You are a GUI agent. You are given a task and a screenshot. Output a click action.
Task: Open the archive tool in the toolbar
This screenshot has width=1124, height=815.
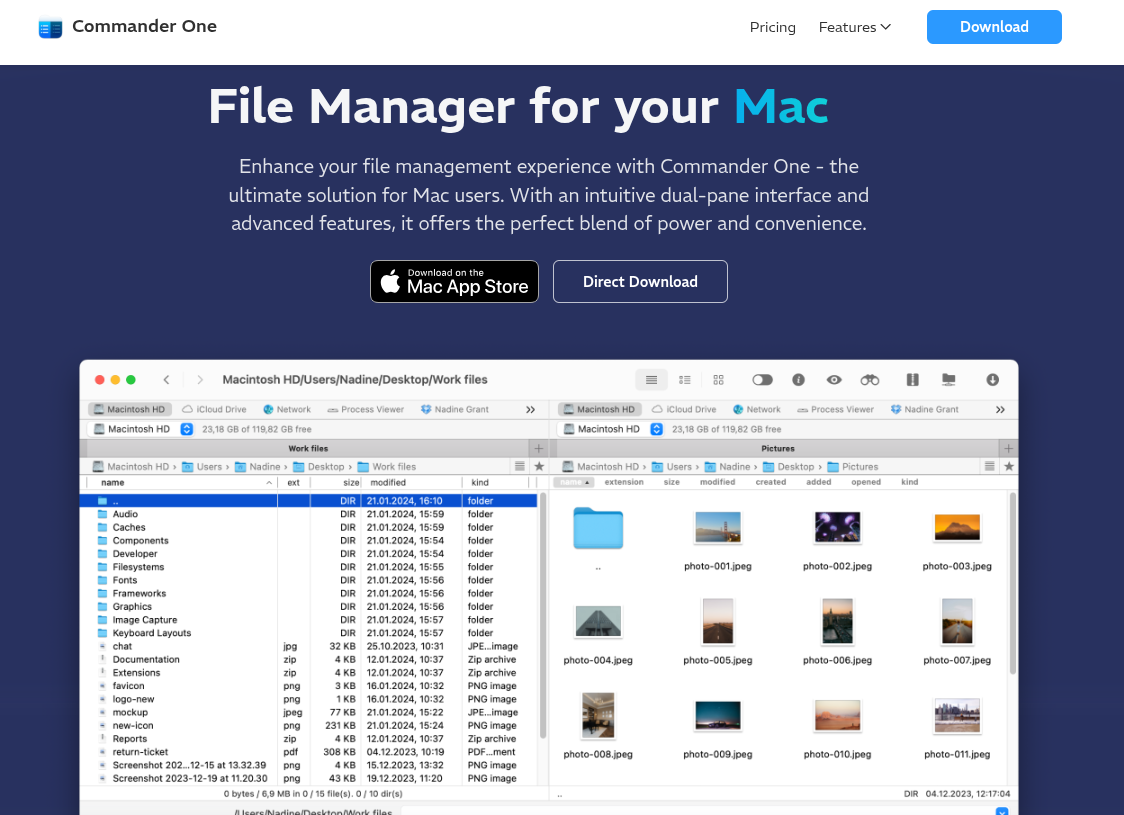coord(912,380)
